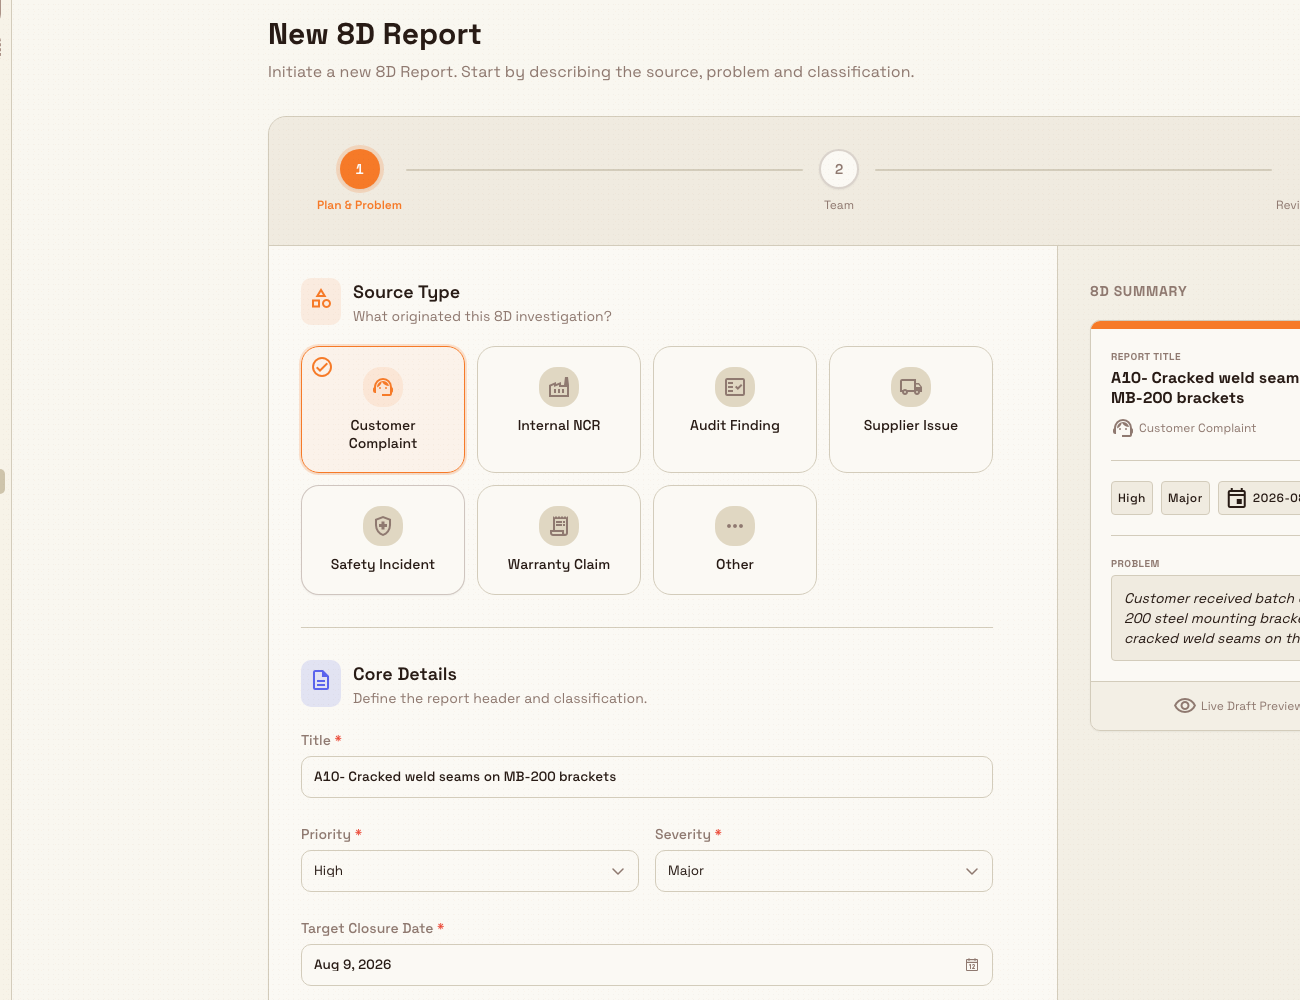Click the New 8D Report heading
1300x1000 pixels.
pyautogui.click(x=374, y=34)
